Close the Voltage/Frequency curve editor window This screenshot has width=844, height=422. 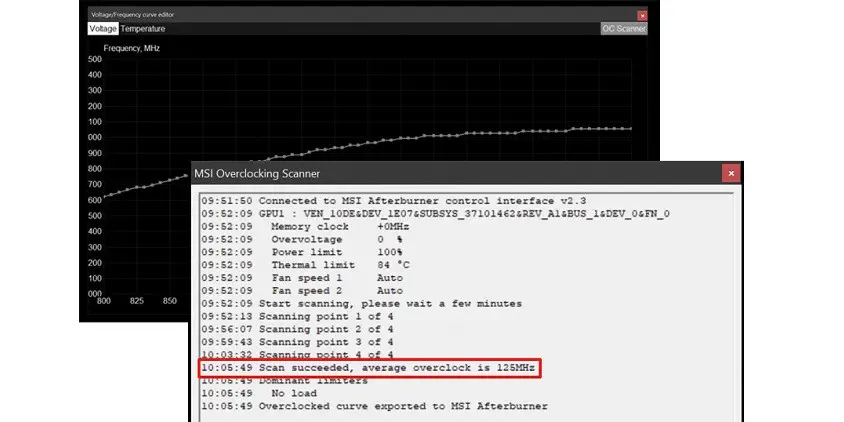(x=642, y=16)
